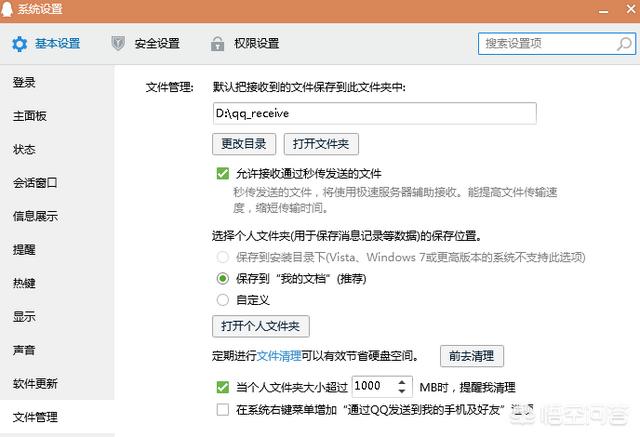Open 软件更新 in the sidebar

coord(57,384)
